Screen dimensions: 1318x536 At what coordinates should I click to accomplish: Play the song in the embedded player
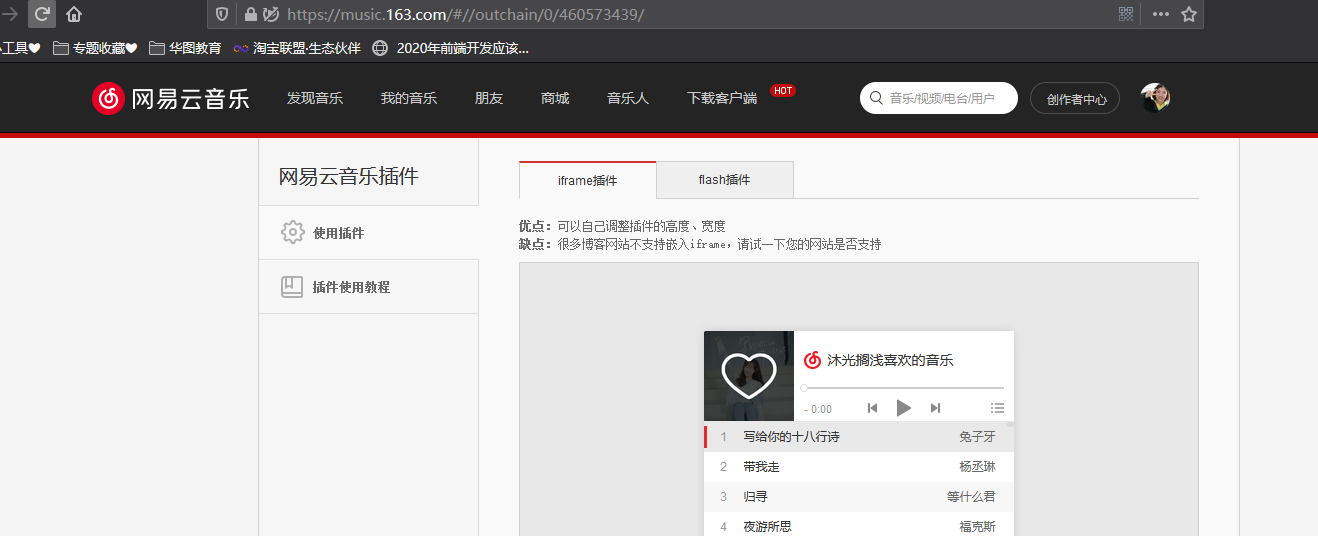903,408
